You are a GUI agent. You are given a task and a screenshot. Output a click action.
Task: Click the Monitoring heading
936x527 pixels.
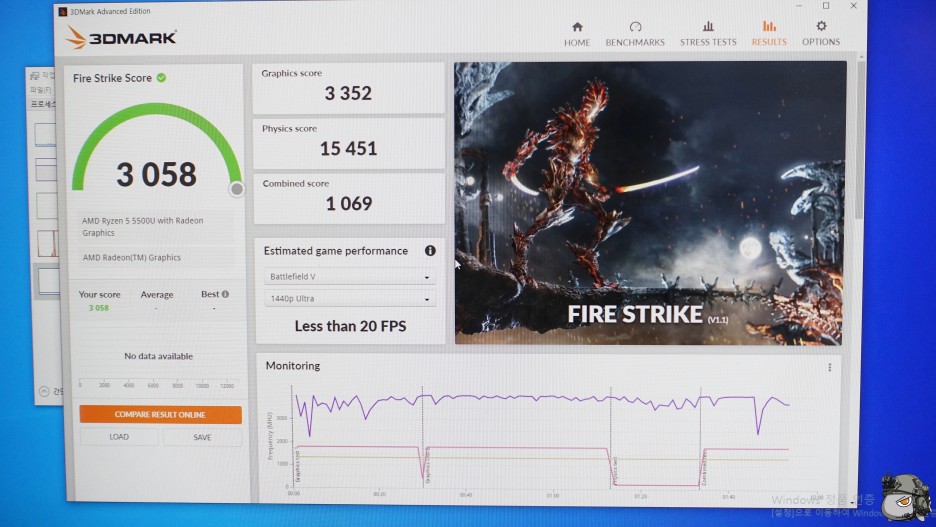point(292,365)
